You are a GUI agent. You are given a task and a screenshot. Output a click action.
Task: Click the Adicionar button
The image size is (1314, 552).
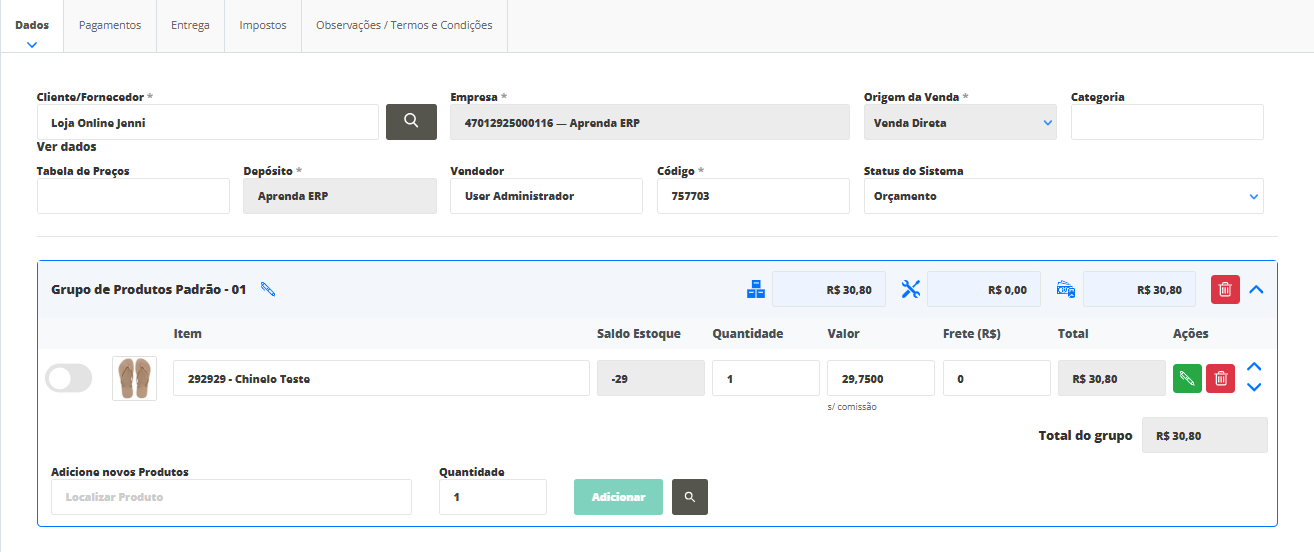point(618,497)
